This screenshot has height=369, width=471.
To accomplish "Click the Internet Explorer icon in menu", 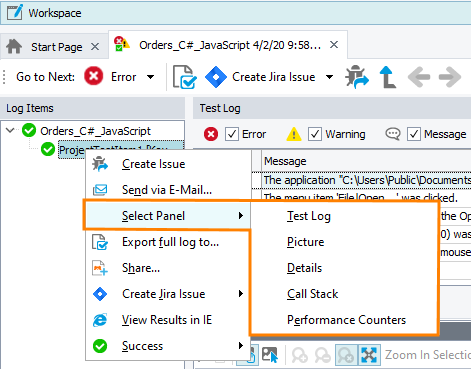I will click(100, 320).
